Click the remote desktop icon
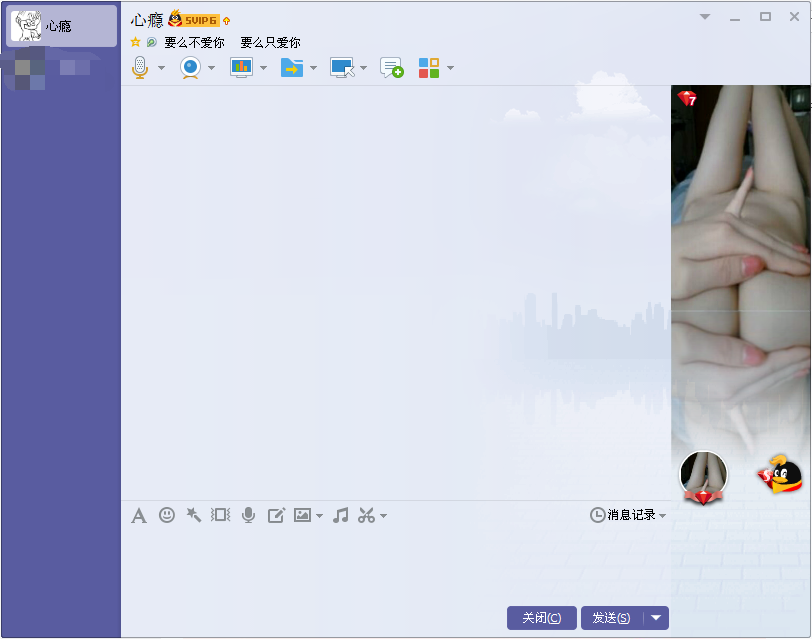This screenshot has width=812, height=639. [x=342, y=68]
